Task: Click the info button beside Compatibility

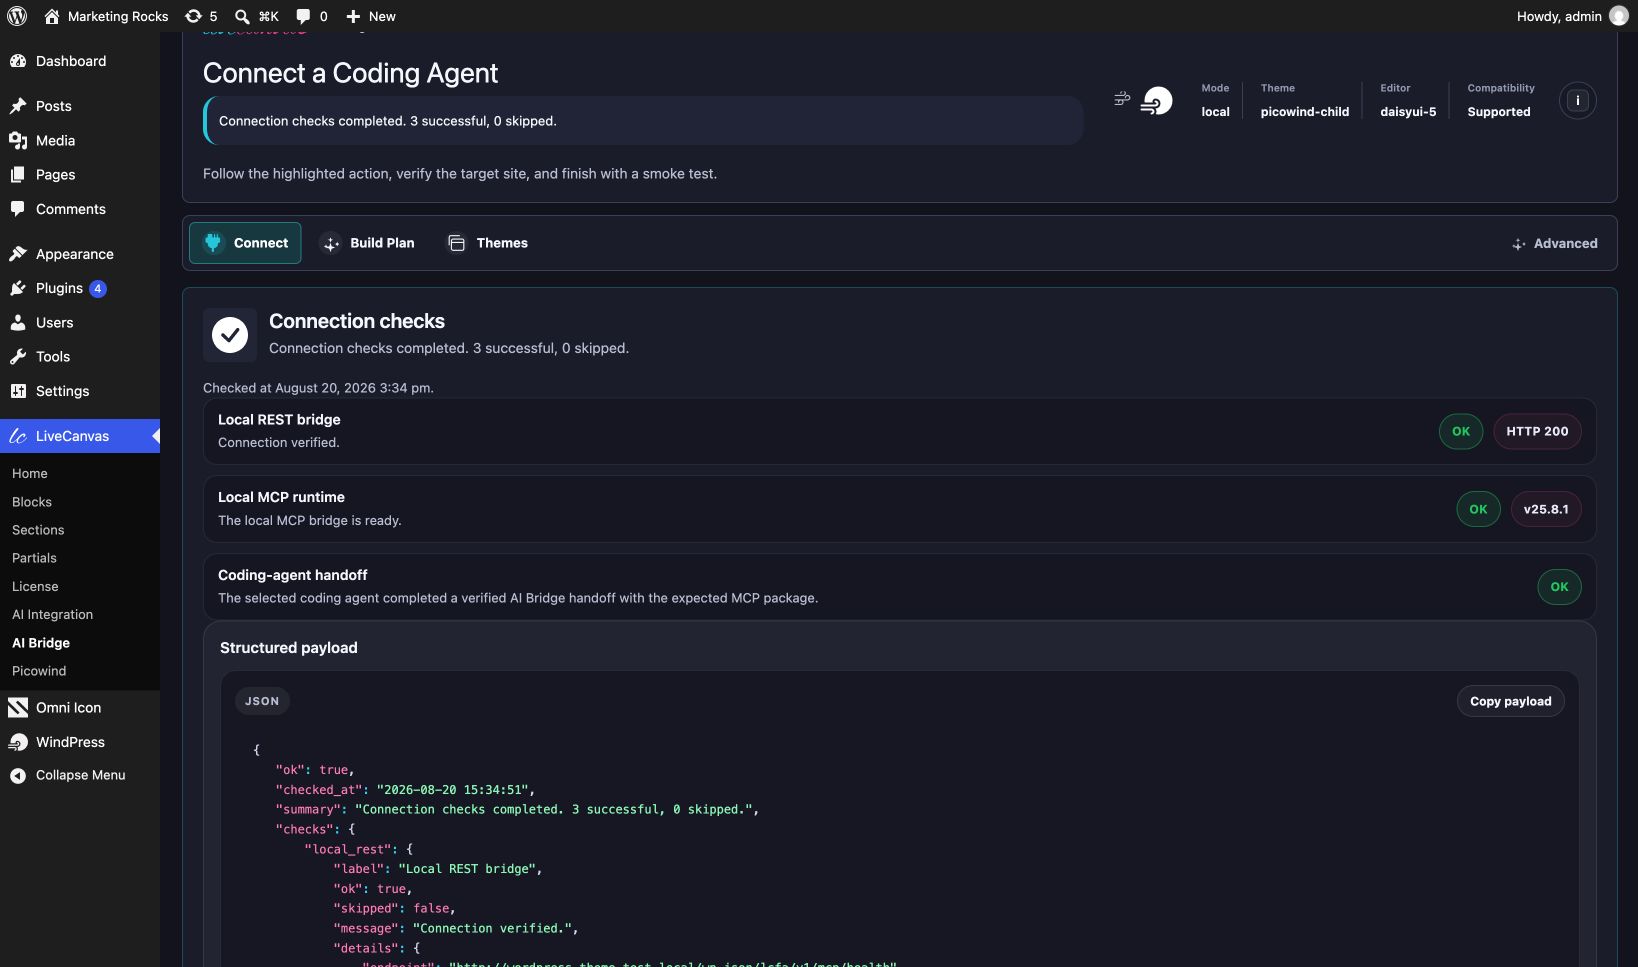Action: 1578,100
